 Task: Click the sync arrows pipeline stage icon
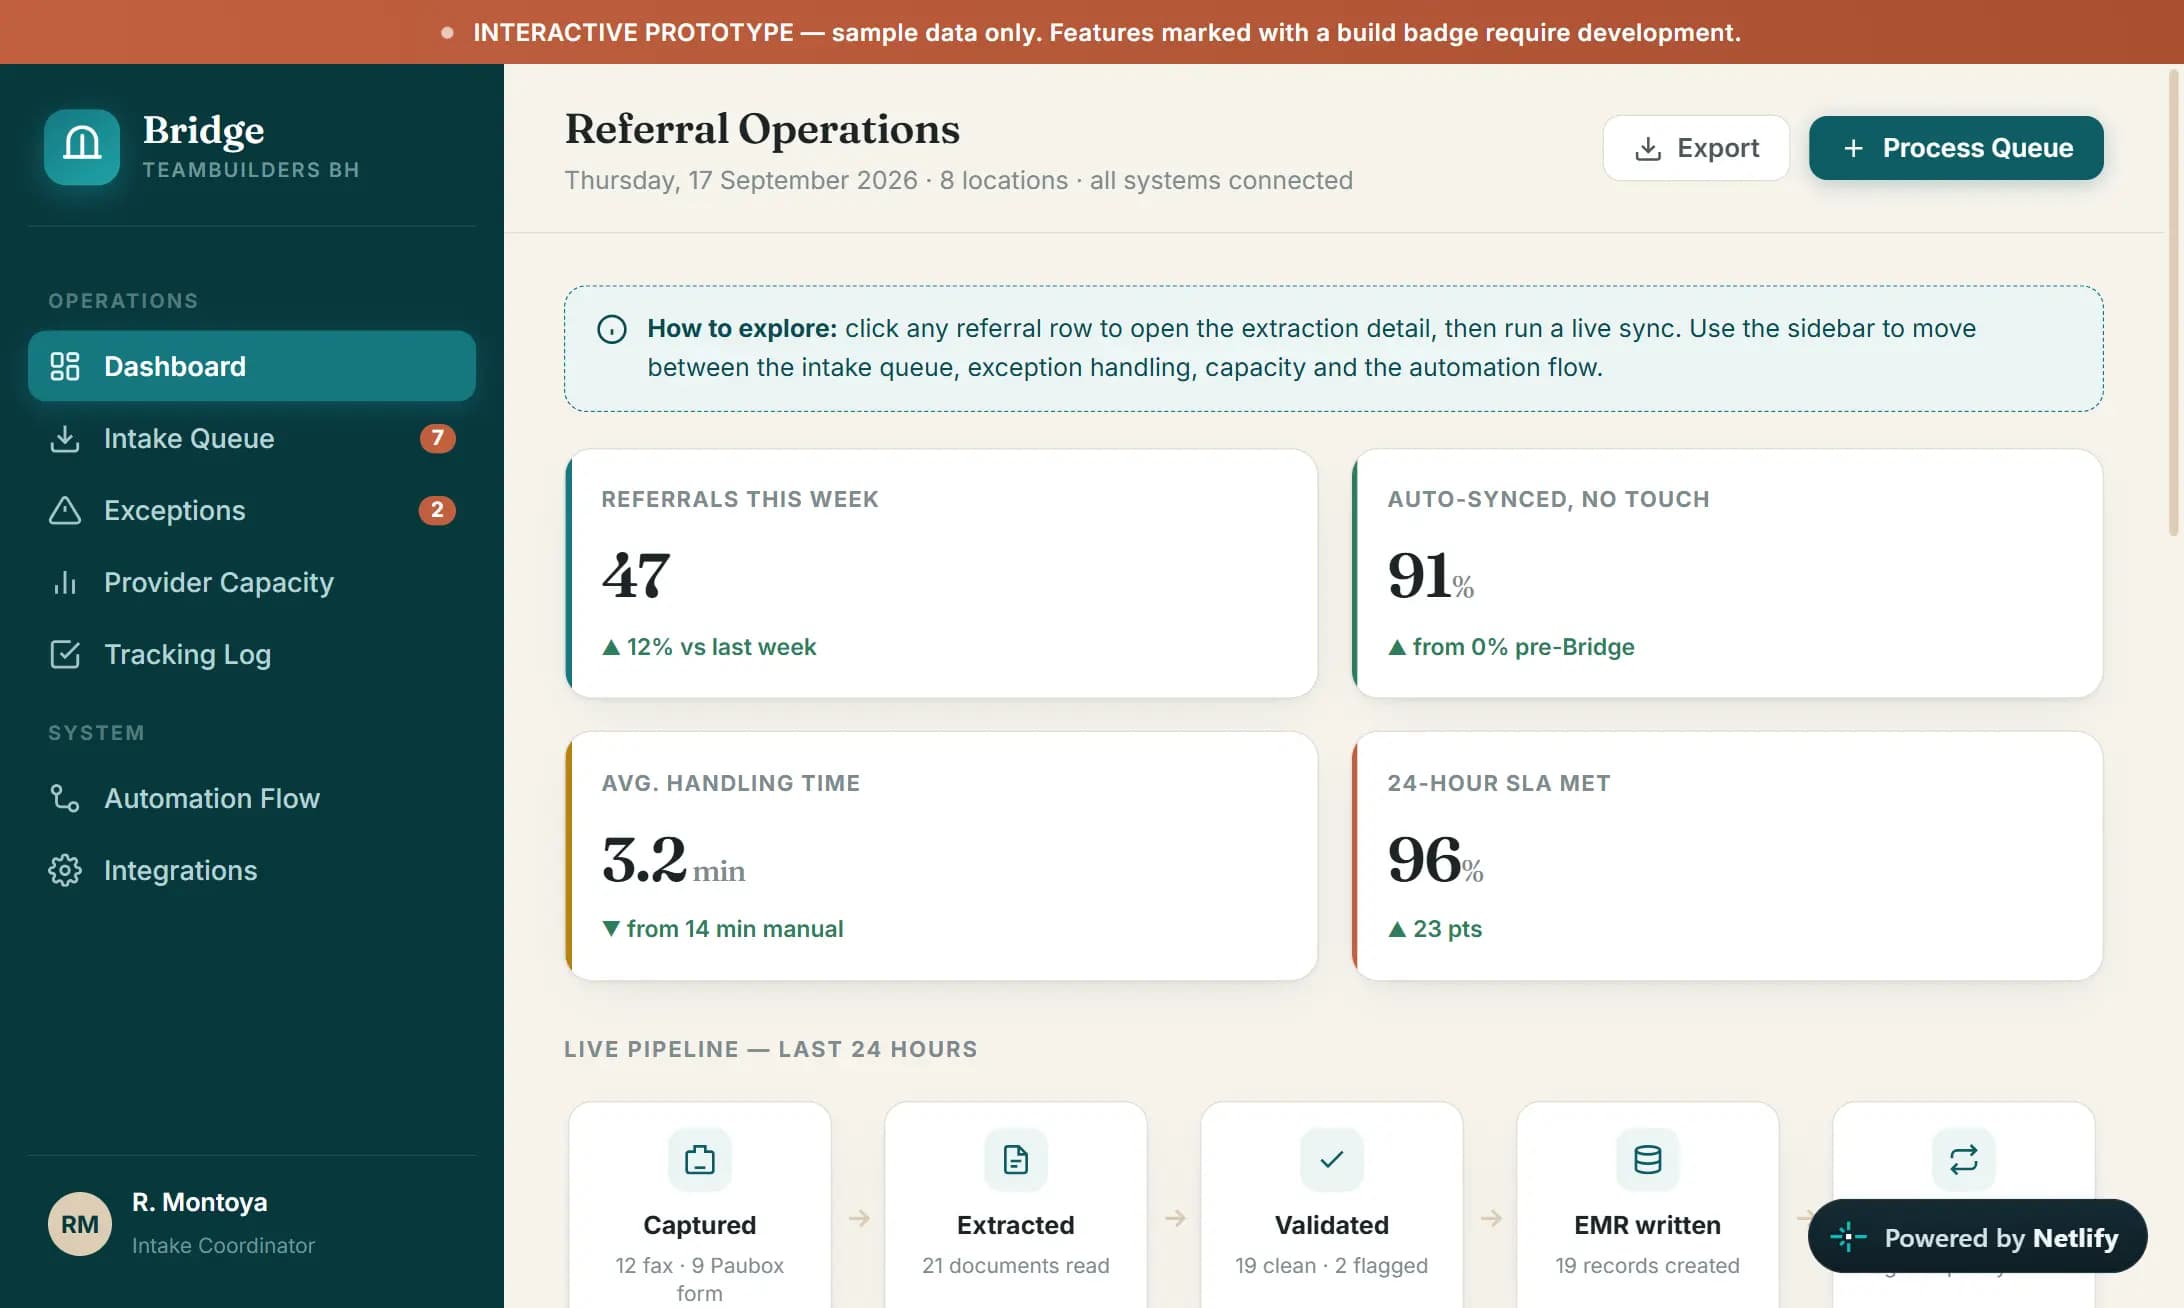[x=1964, y=1160]
